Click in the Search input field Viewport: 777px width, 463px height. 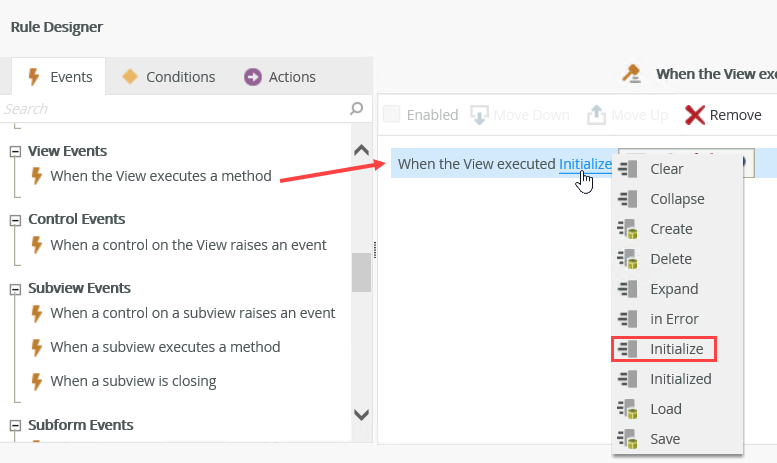[170, 108]
